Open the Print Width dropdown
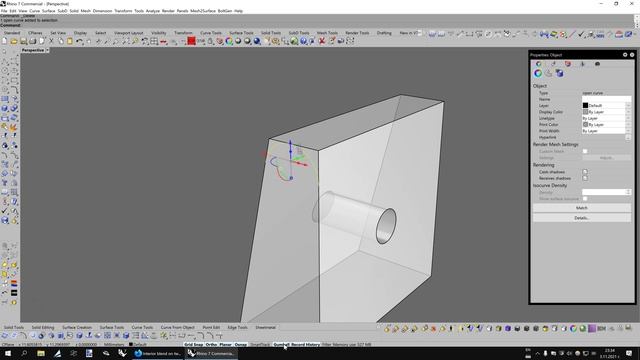640x360 pixels. click(628, 131)
